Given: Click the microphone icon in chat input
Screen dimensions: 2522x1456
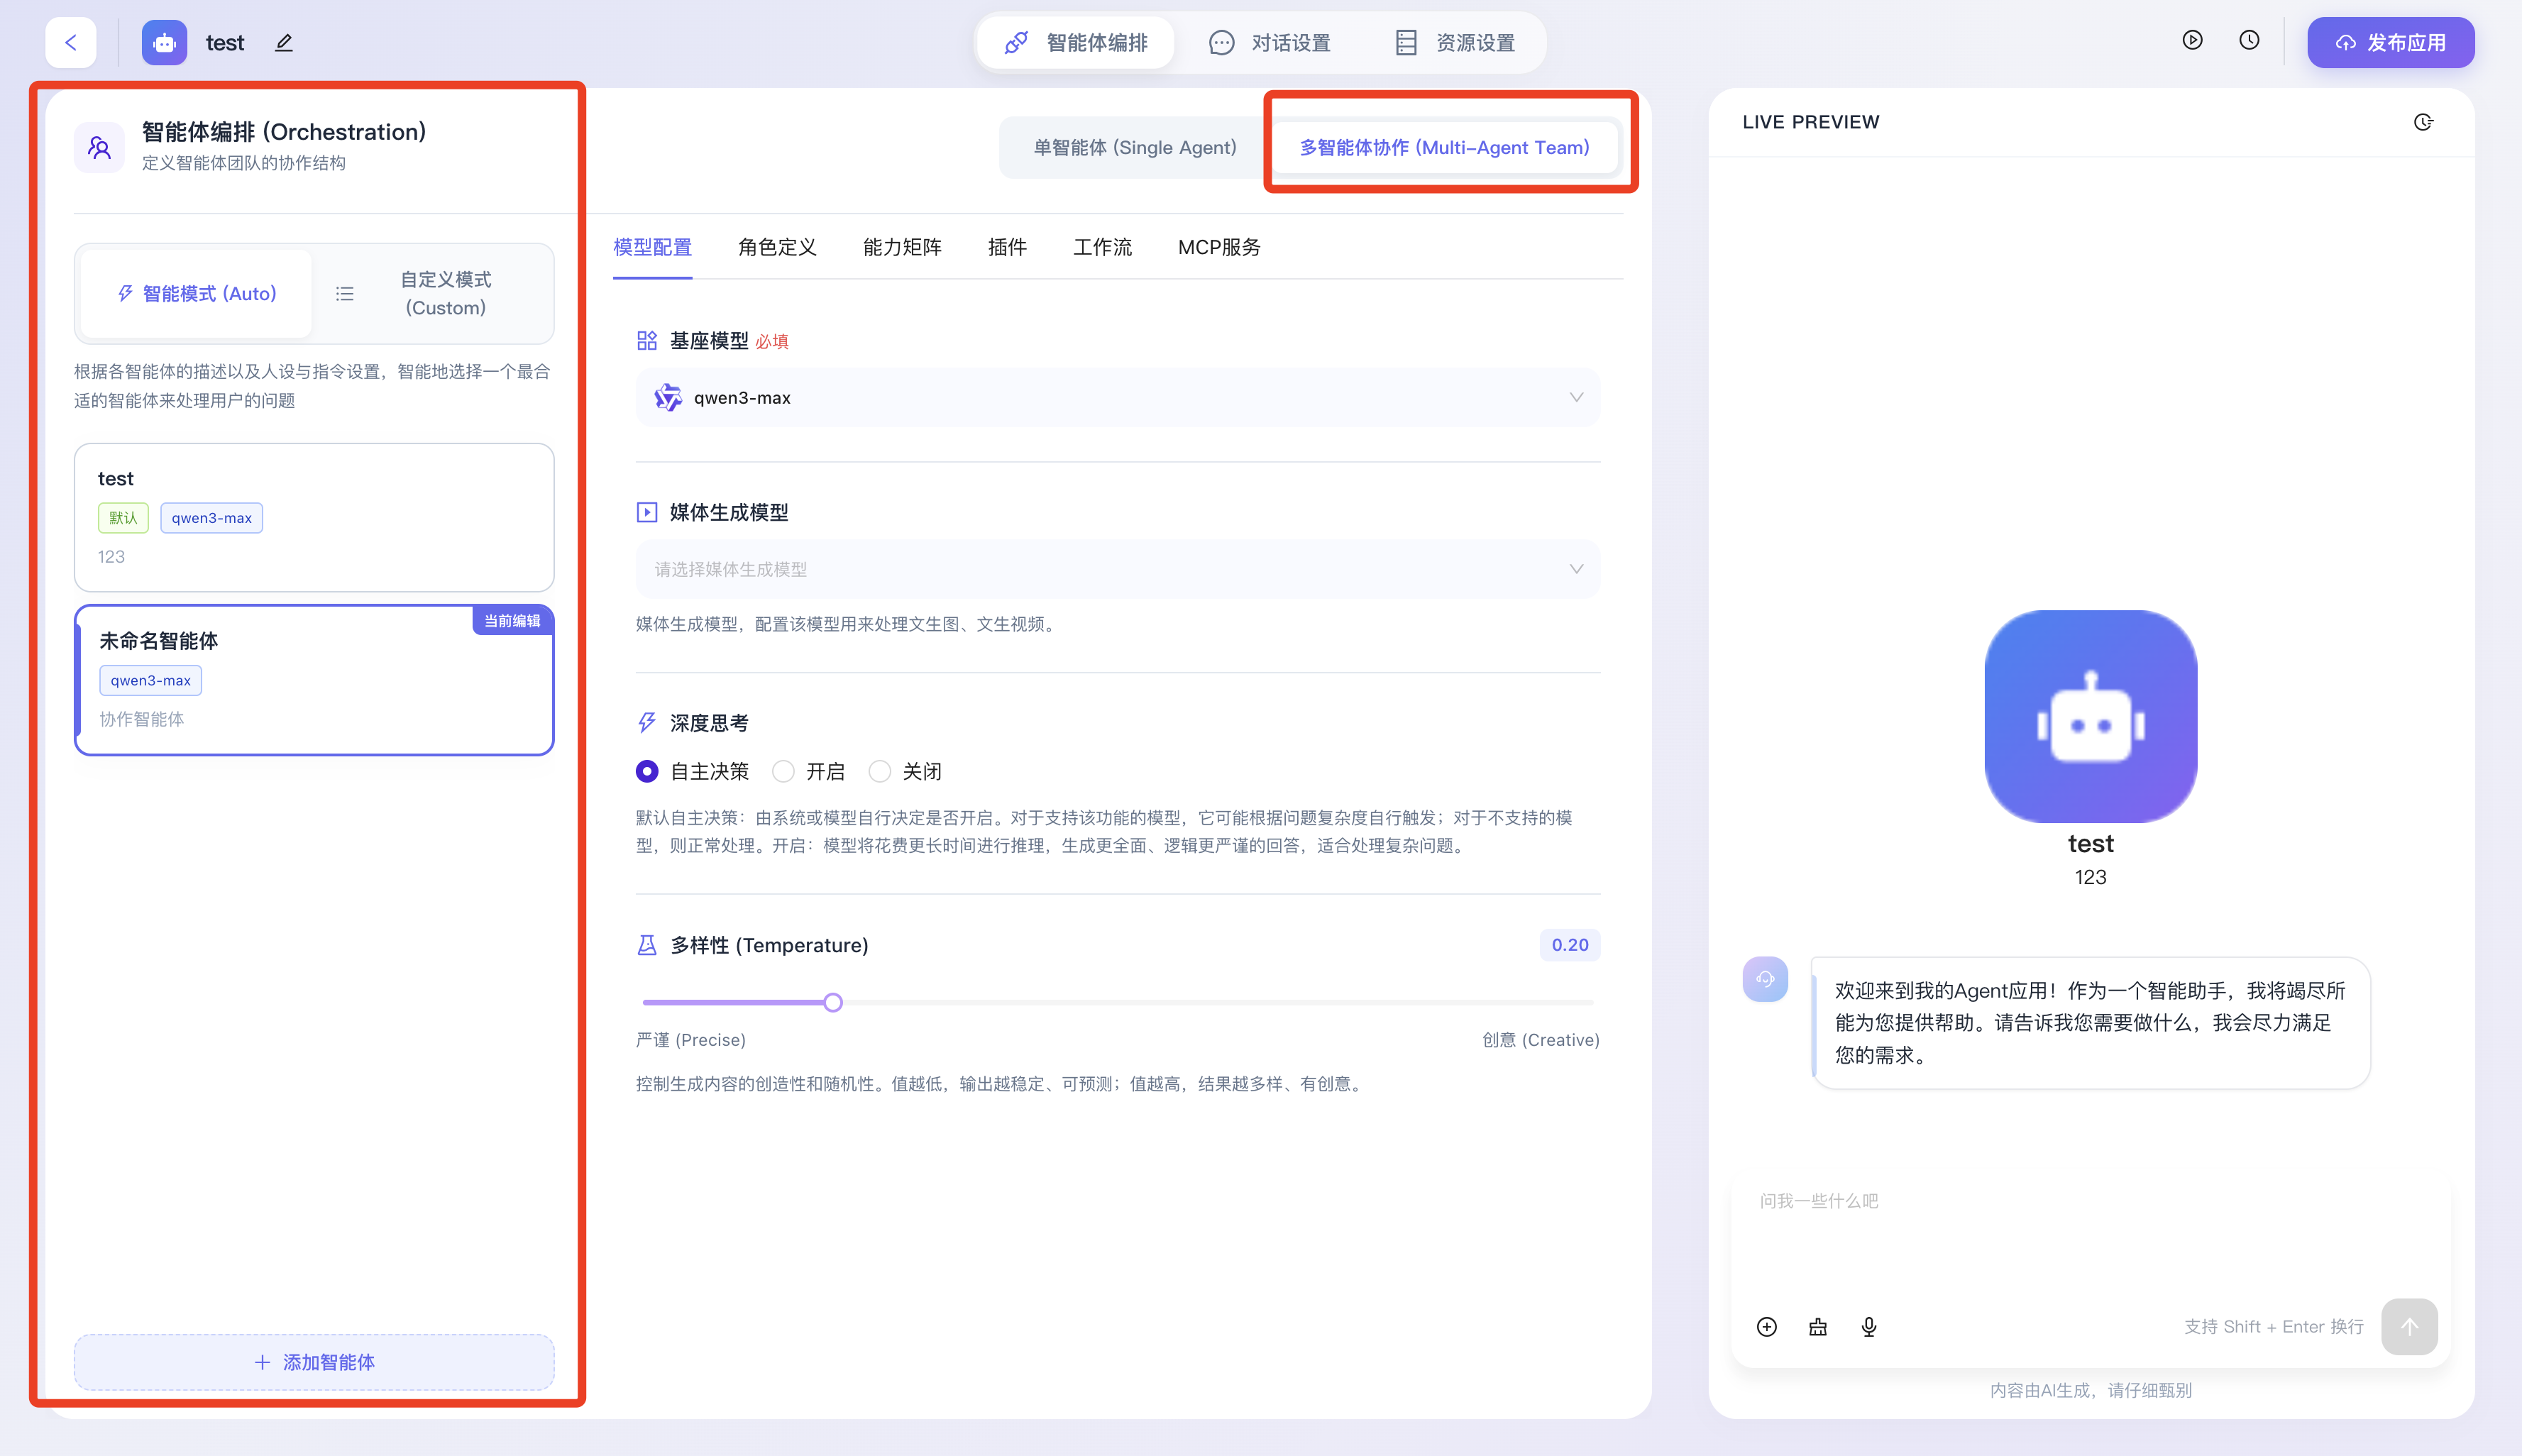Looking at the screenshot, I should (x=1869, y=1326).
